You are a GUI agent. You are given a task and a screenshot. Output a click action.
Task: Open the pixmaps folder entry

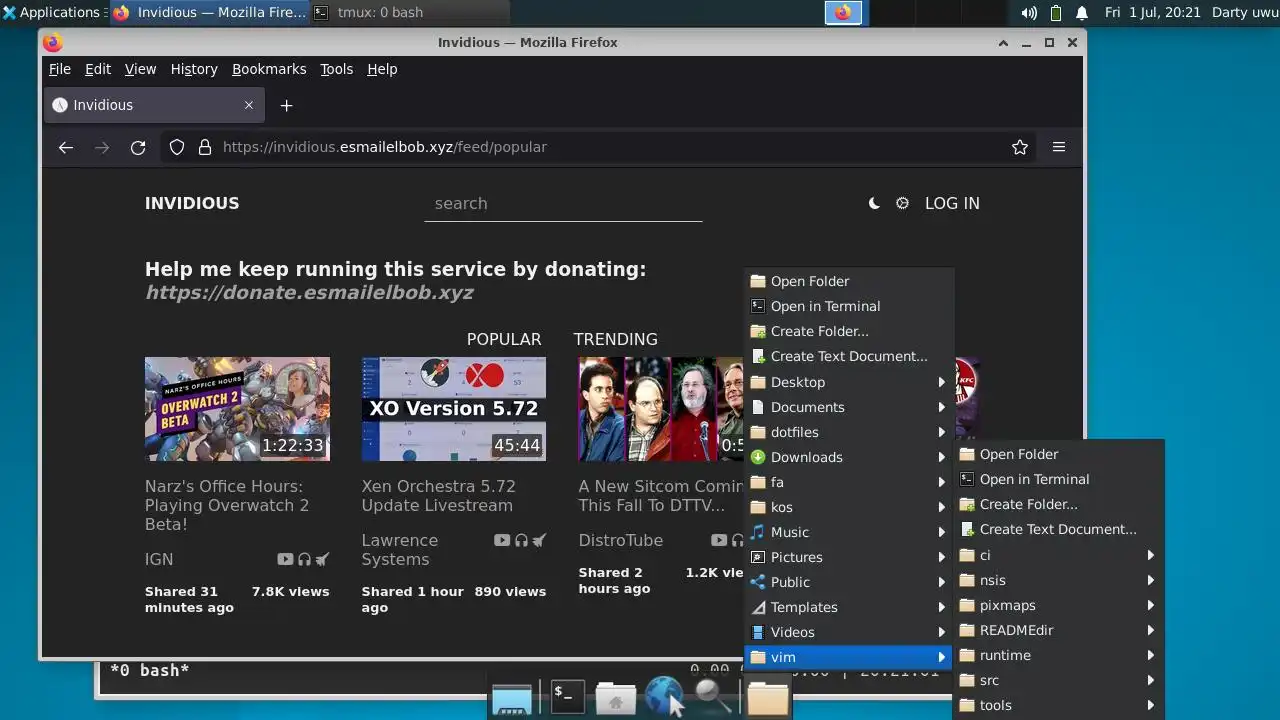pos(1058,605)
